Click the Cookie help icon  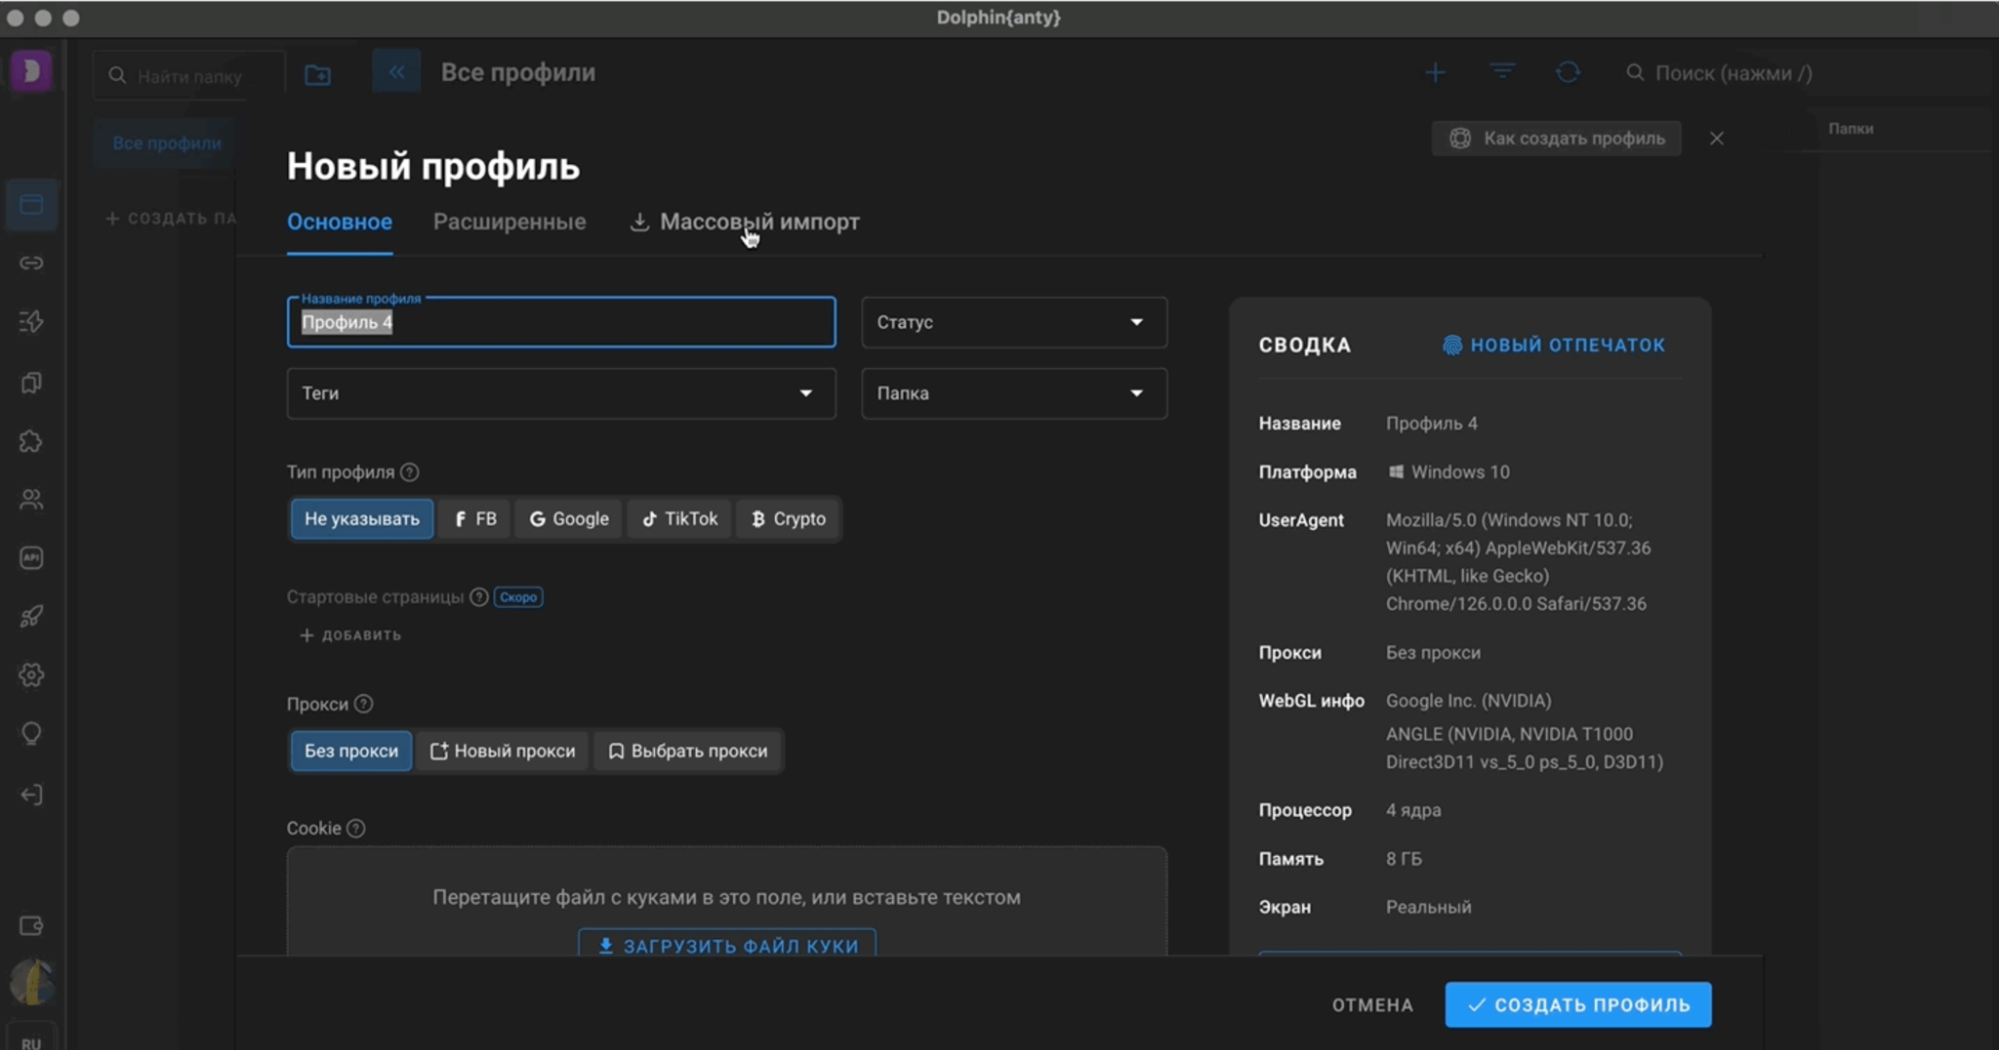click(x=355, y=828)
